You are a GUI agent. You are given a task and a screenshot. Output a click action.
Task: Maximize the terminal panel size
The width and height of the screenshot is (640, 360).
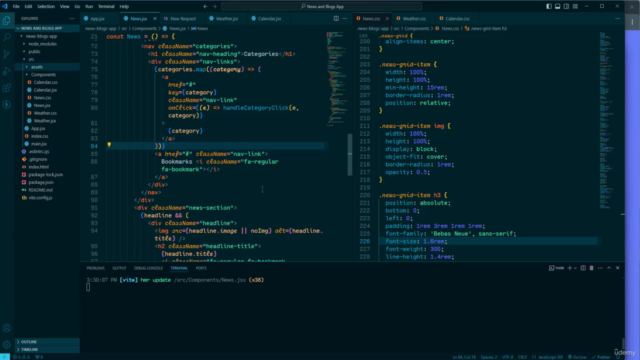(x=609, y=268)
